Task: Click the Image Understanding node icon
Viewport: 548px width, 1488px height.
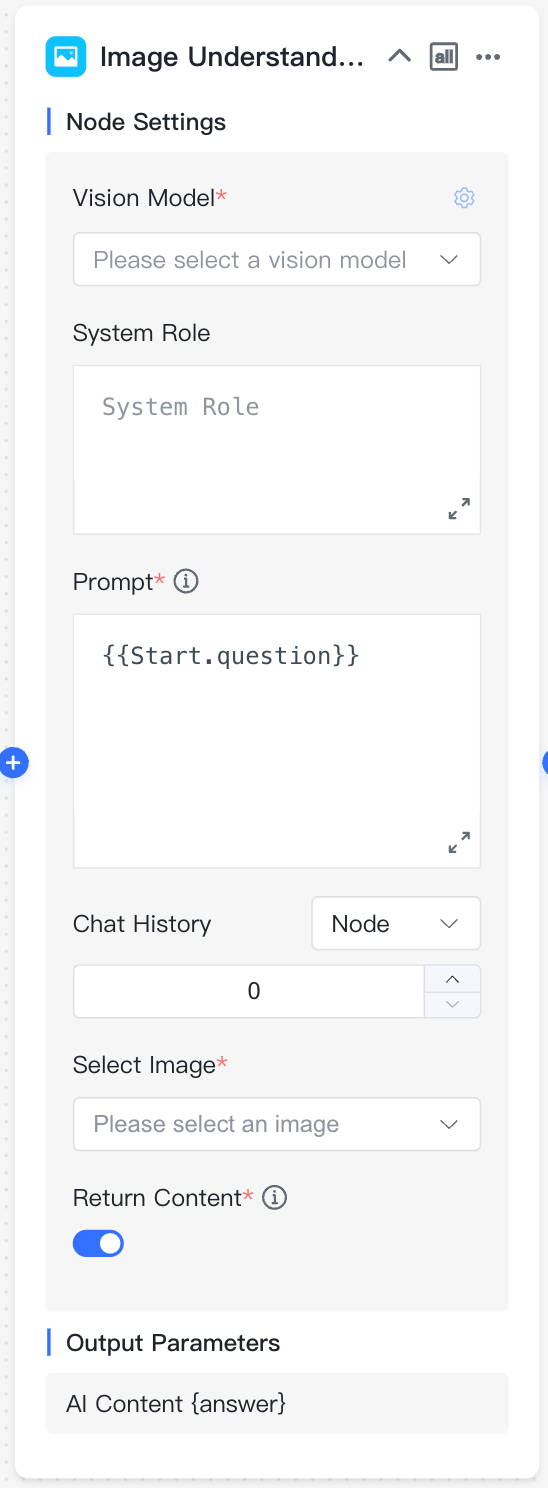Action: click(66, 57)
